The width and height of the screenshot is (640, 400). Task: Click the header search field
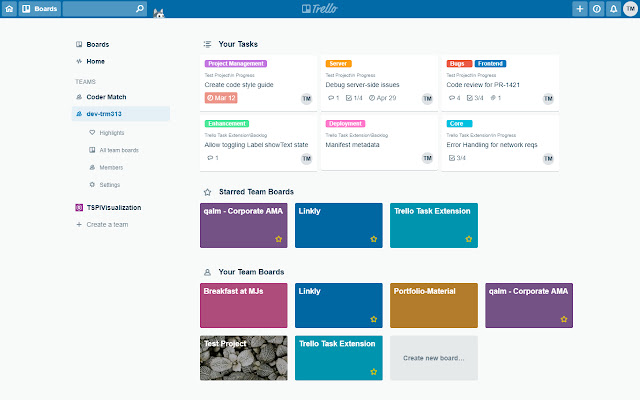pos(104,9)
